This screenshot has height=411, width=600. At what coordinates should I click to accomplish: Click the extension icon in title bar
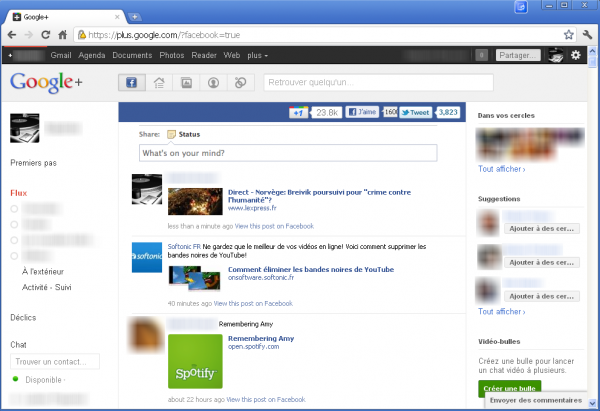[521, 7]
